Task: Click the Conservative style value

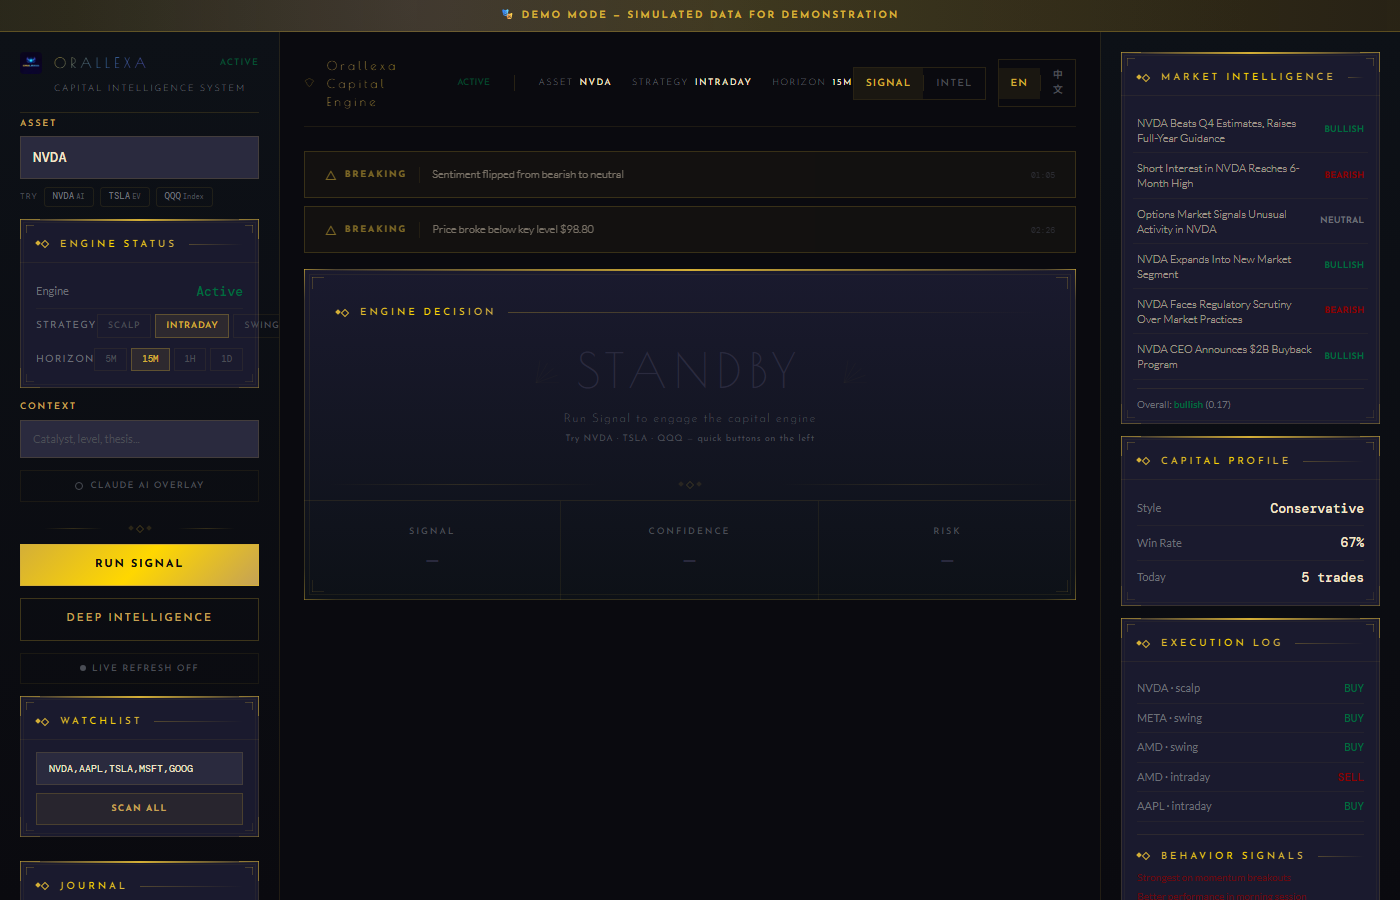Action: point(1317,509)
